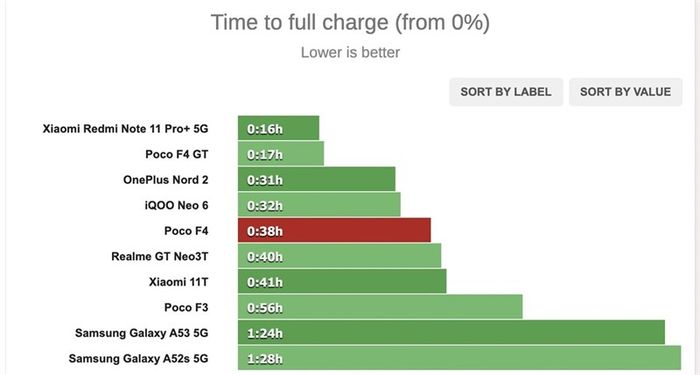The image size is (700, 375).
Task: Click the Realme GT Neo3T label
Action: tap(160, 256)
